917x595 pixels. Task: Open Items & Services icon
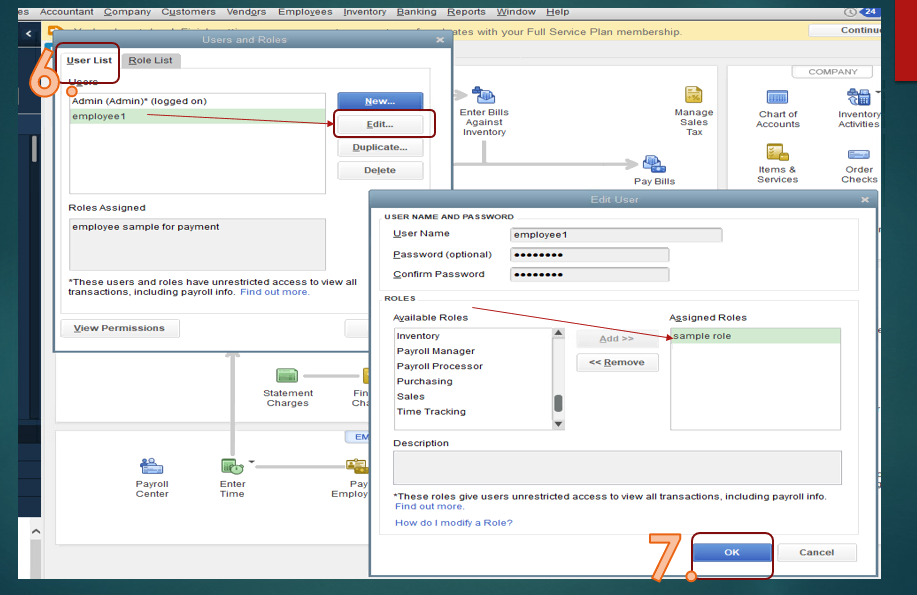(x=777, y=153)
